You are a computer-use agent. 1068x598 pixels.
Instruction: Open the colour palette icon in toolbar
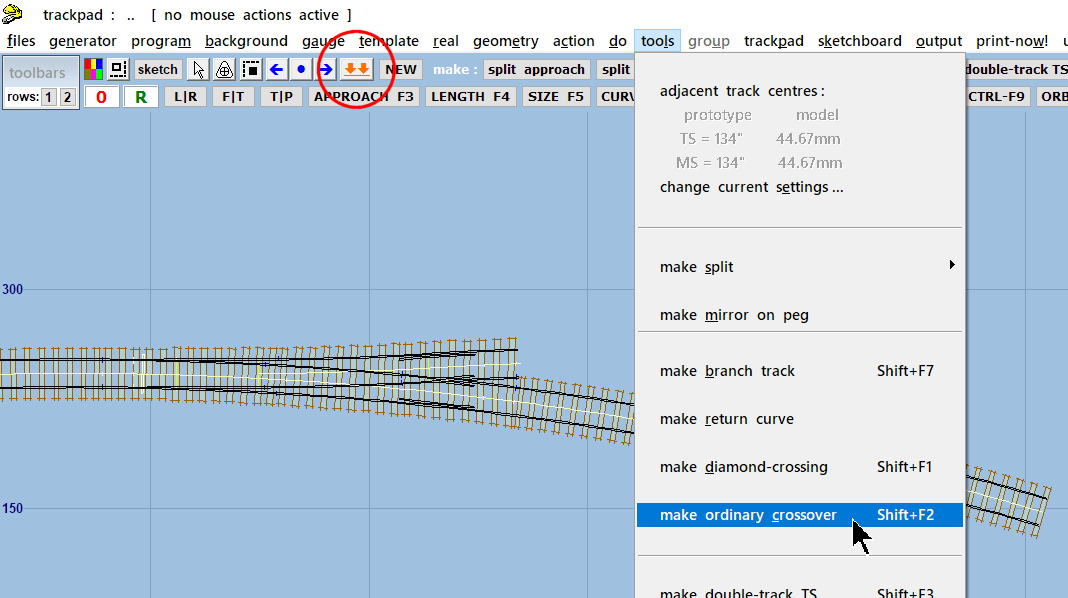pyautogui.click(x=93, y=69)
